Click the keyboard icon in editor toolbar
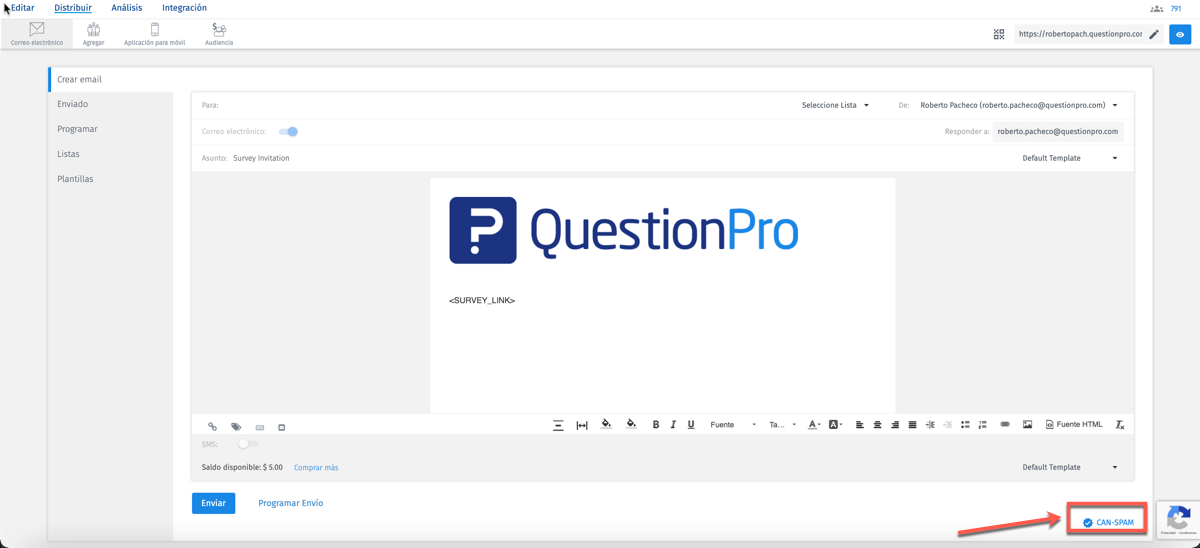This screenshot has width=1200, height=548. click(260, 427)
